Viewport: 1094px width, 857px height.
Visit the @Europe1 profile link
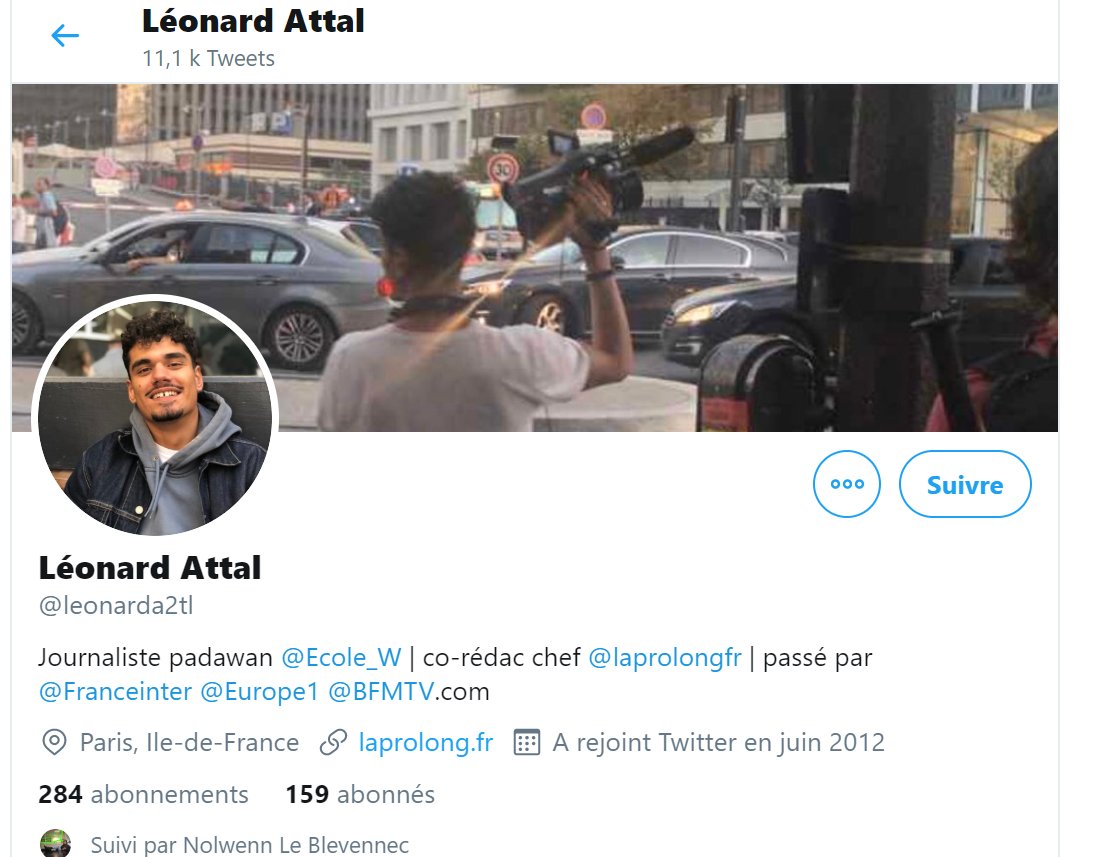(259, 692)
